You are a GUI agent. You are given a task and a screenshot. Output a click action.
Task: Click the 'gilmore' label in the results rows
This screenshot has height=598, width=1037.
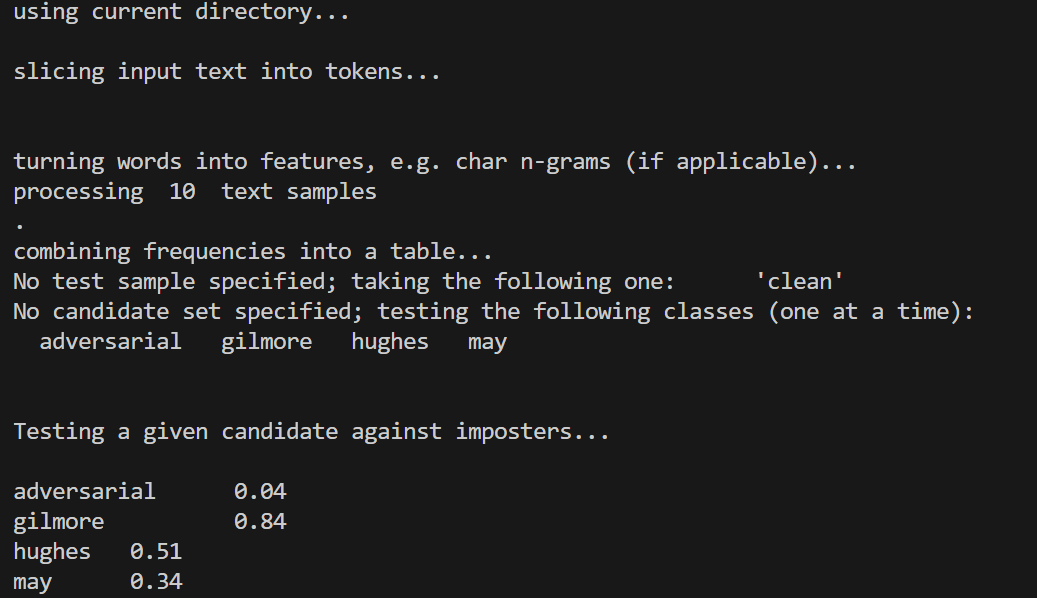coord(58,522)
